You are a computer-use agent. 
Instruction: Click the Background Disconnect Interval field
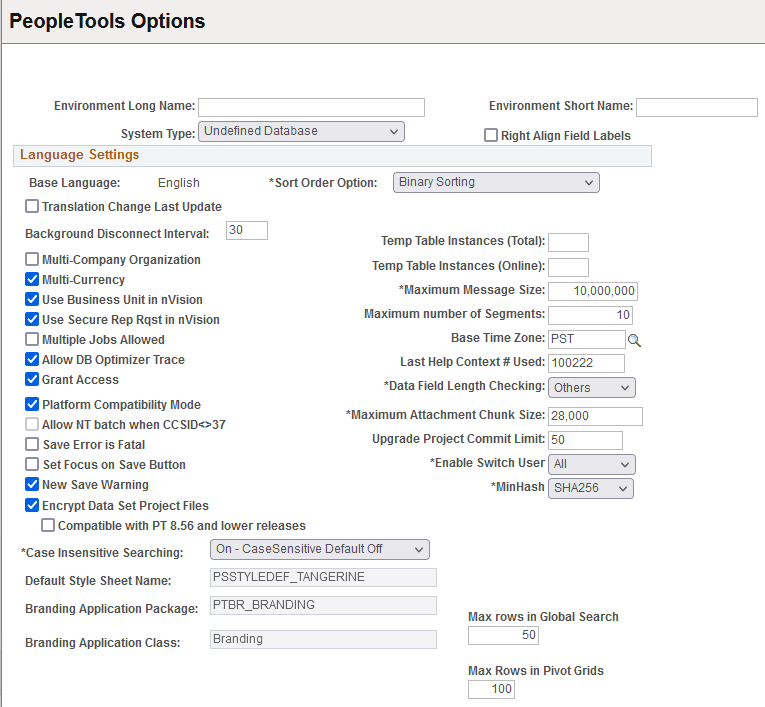247,230
